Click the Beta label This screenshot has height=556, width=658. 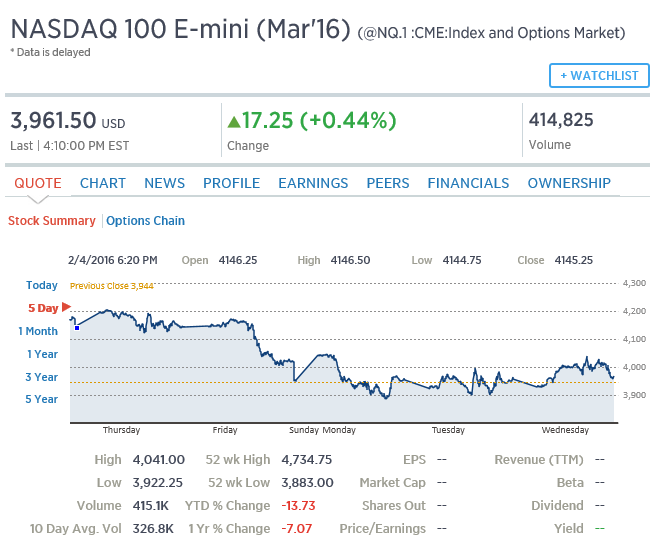(x=570, y=483)
